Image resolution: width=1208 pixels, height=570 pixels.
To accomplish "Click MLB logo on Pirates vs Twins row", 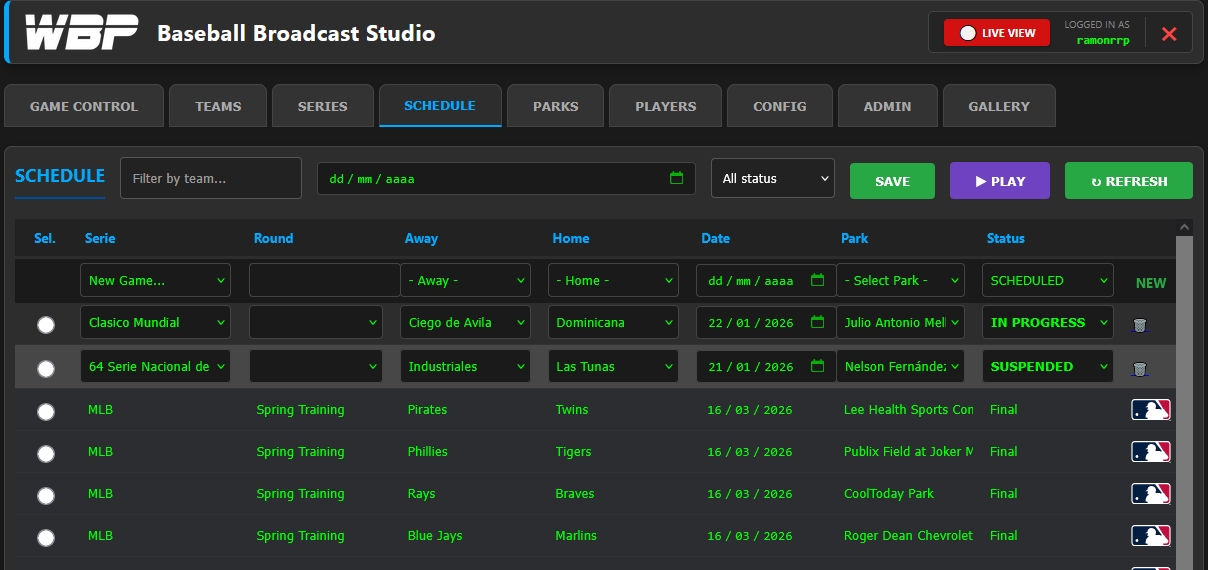I will pyautogui.click(x=1150, y=410).
